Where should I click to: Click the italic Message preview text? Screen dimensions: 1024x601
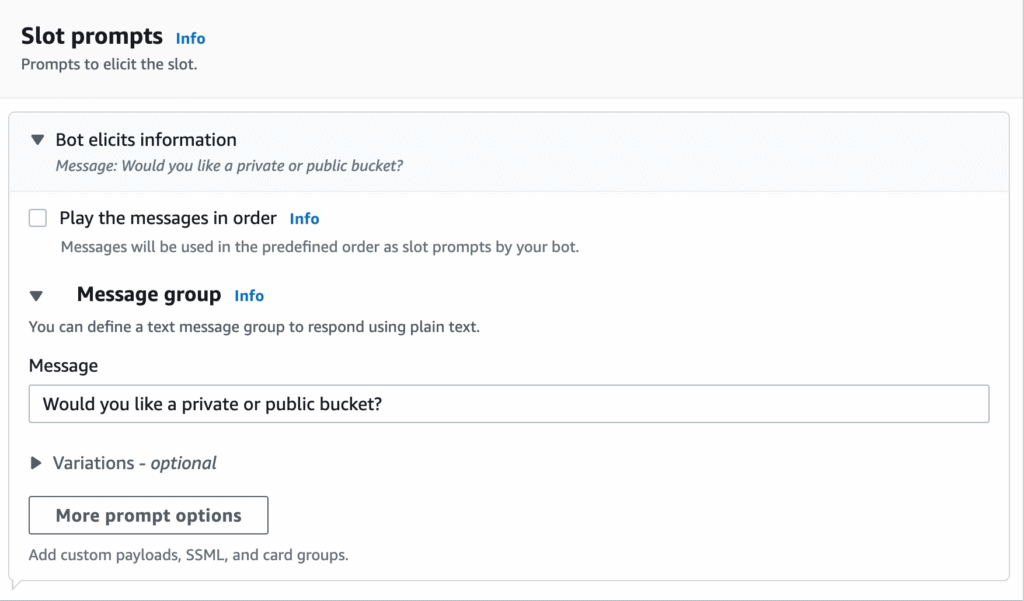click(229, 166)
